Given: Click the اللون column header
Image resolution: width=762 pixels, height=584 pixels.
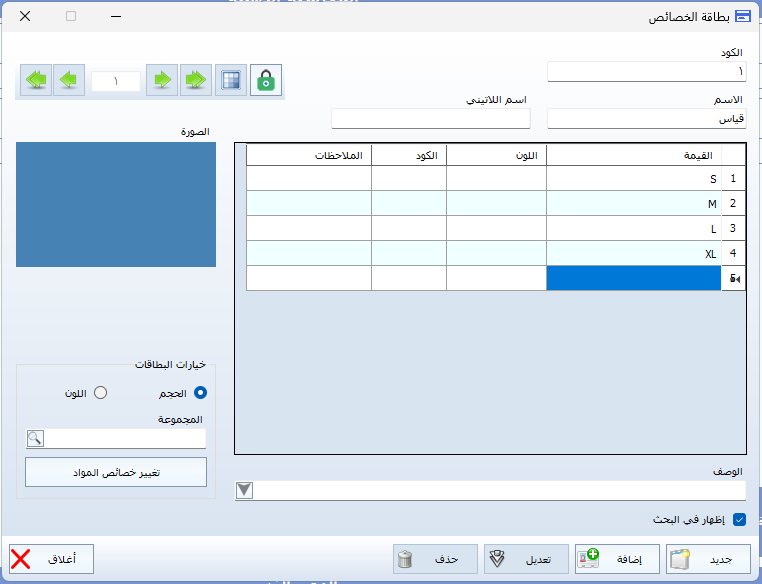Looking at the screenshot, I should click(497, 155).
